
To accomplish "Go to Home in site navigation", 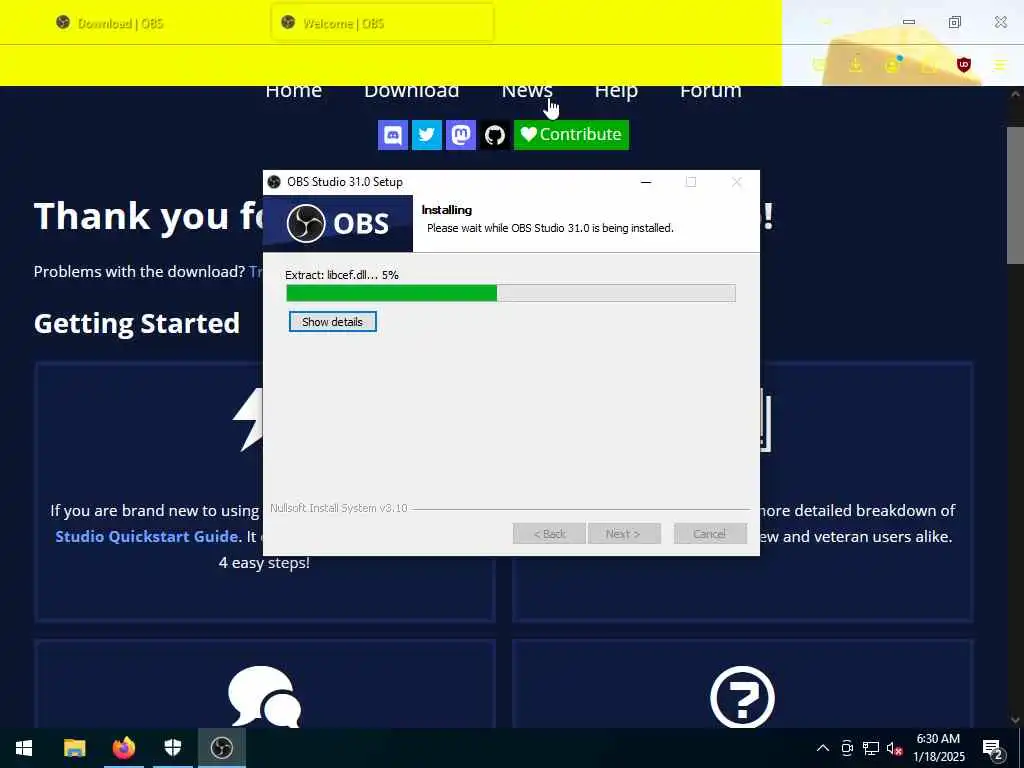I will [293, 91].
